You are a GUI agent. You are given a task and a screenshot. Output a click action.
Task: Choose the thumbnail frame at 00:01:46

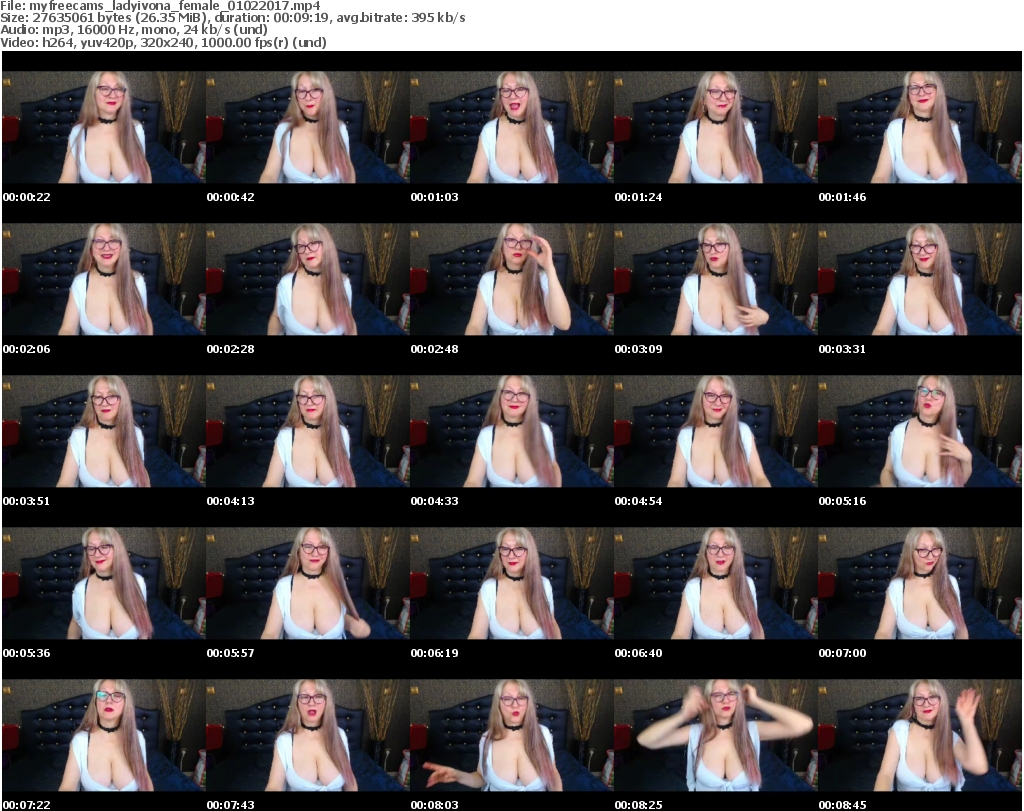coord(920,127)
